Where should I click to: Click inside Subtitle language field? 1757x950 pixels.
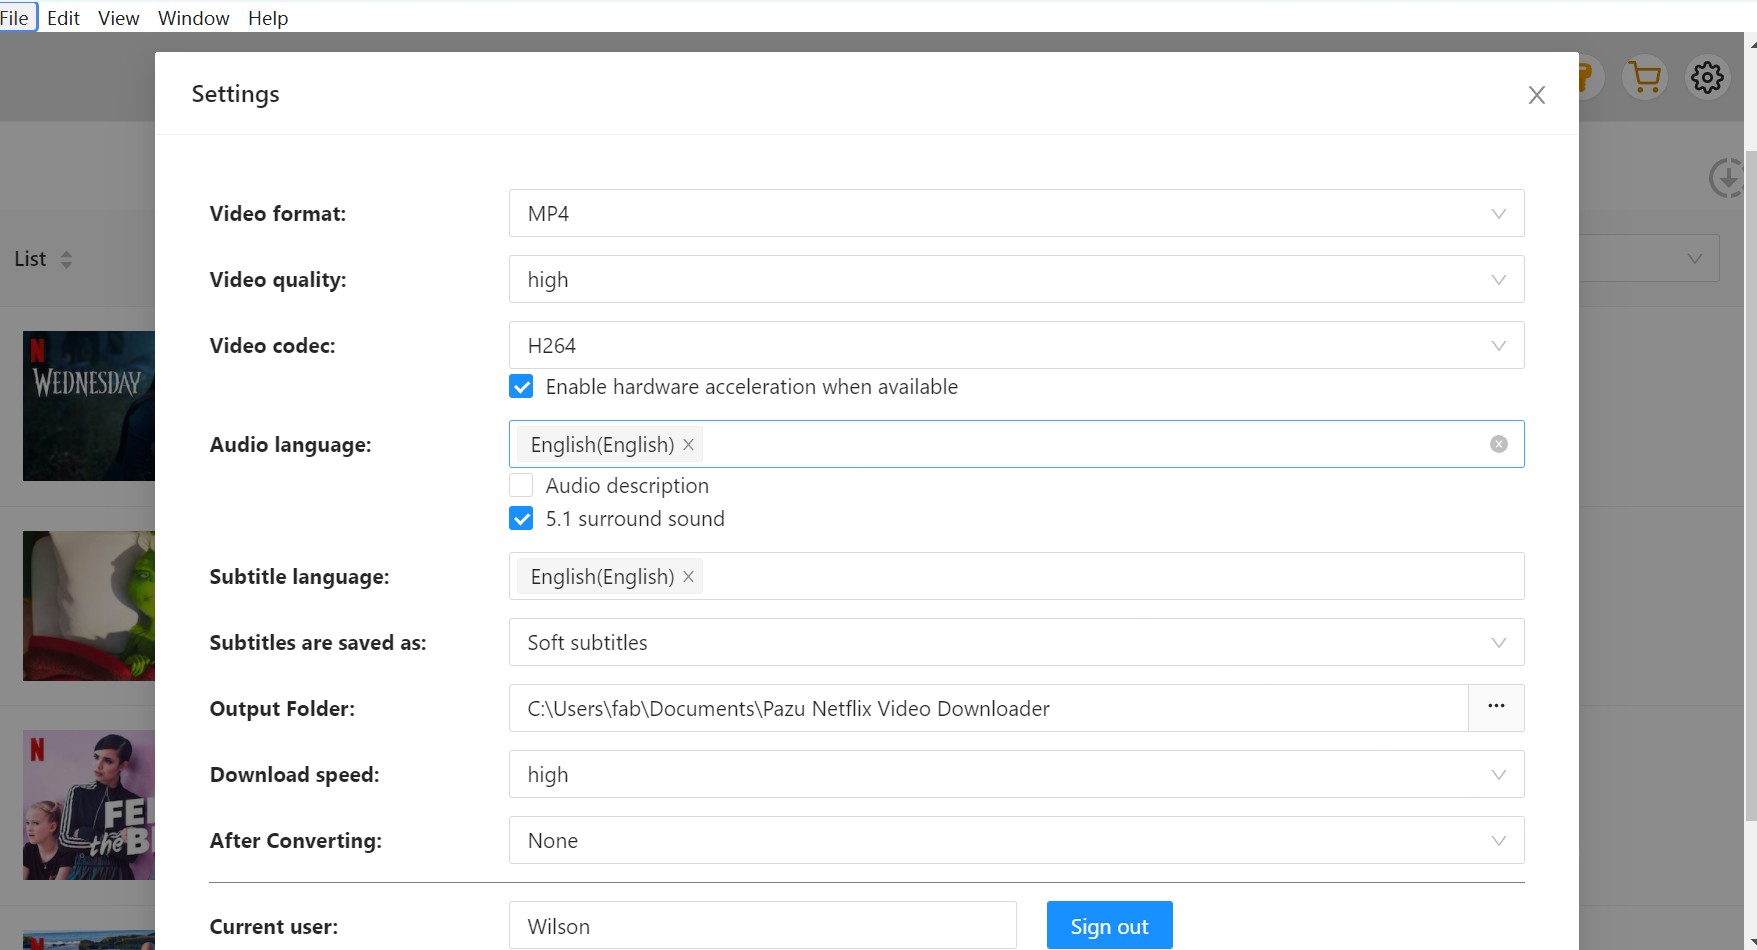tap(1016, 576)
